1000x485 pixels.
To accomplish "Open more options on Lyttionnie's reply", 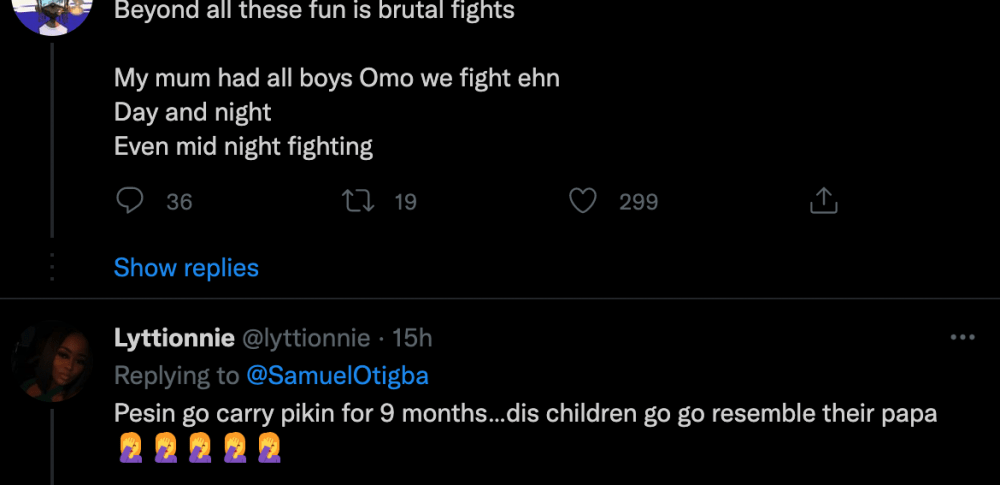I will [962, 338].
